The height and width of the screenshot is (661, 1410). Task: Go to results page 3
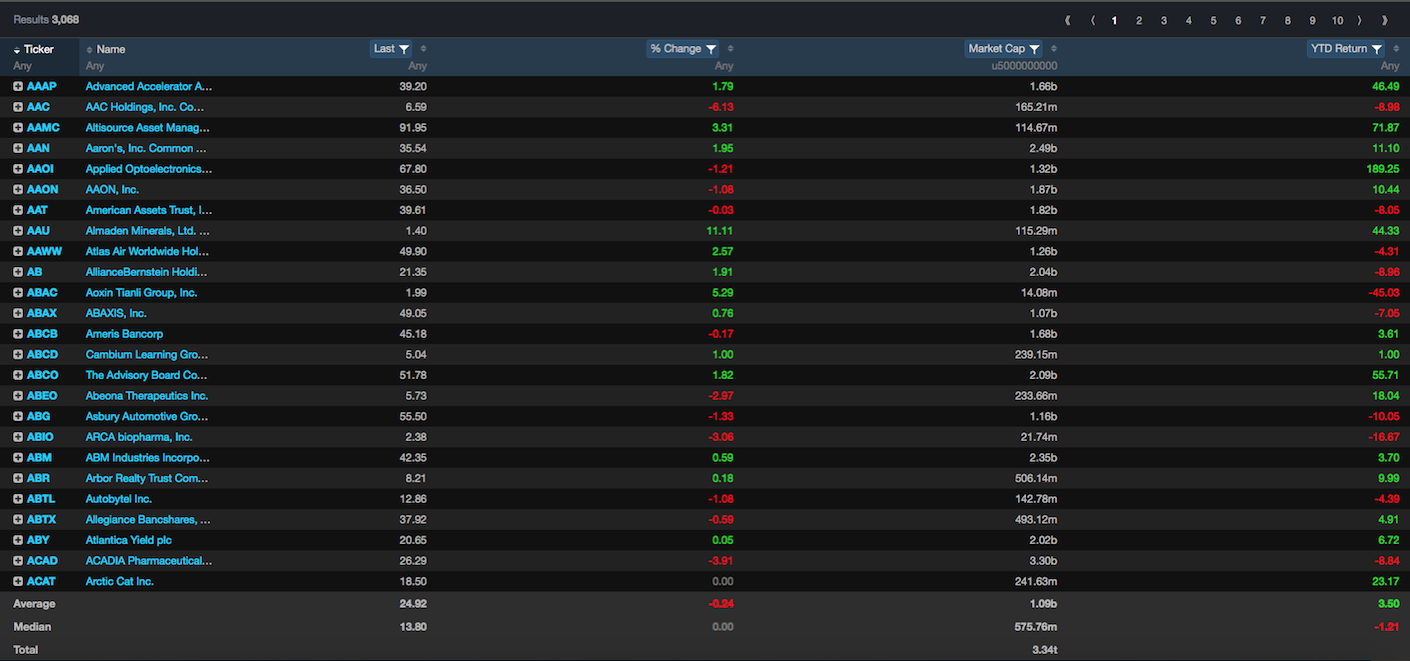(1164, 20)
